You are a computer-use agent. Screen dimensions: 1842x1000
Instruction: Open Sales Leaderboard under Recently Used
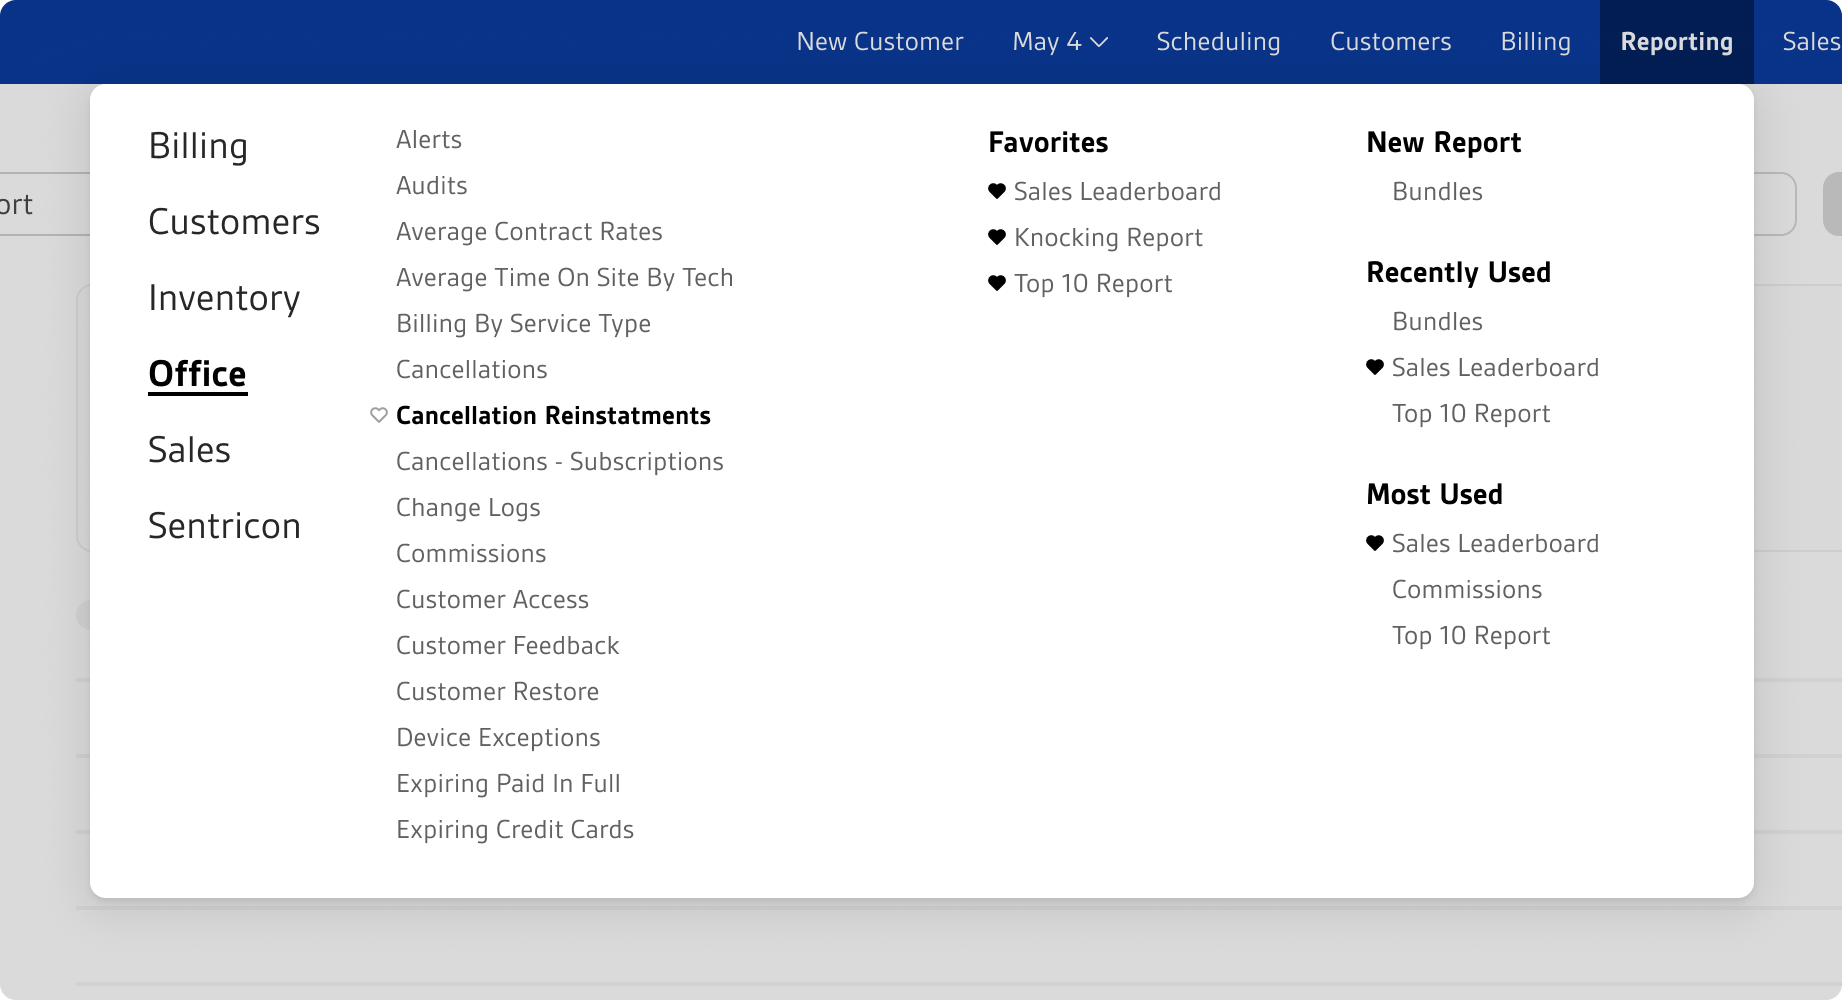click(1495, 367)
